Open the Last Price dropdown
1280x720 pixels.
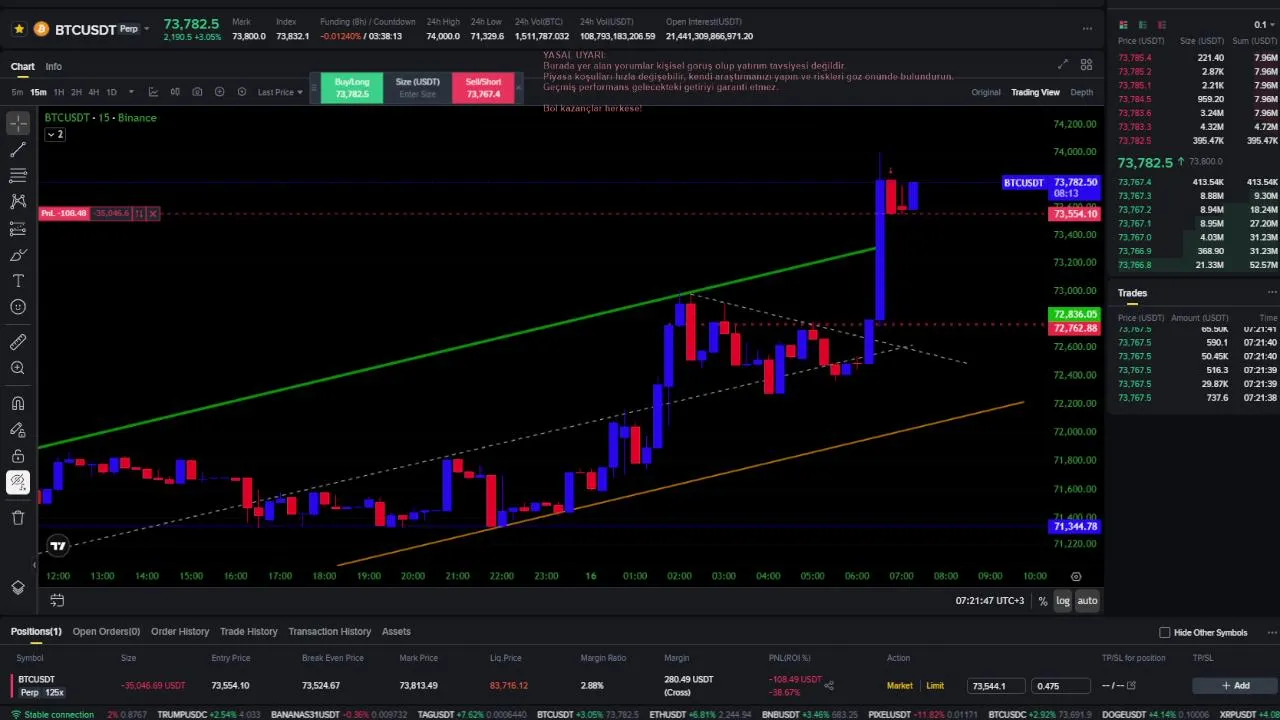click(280, 92)
